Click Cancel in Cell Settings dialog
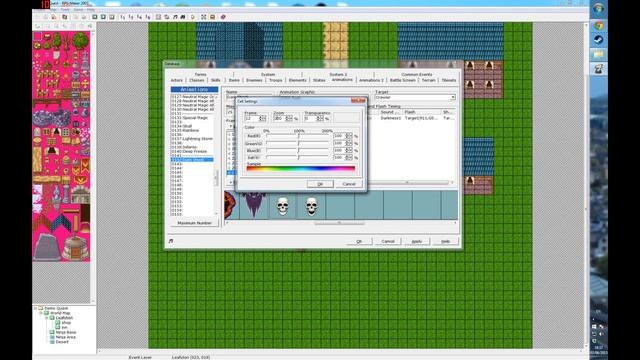The image size is (640, 360). [349, 184]
